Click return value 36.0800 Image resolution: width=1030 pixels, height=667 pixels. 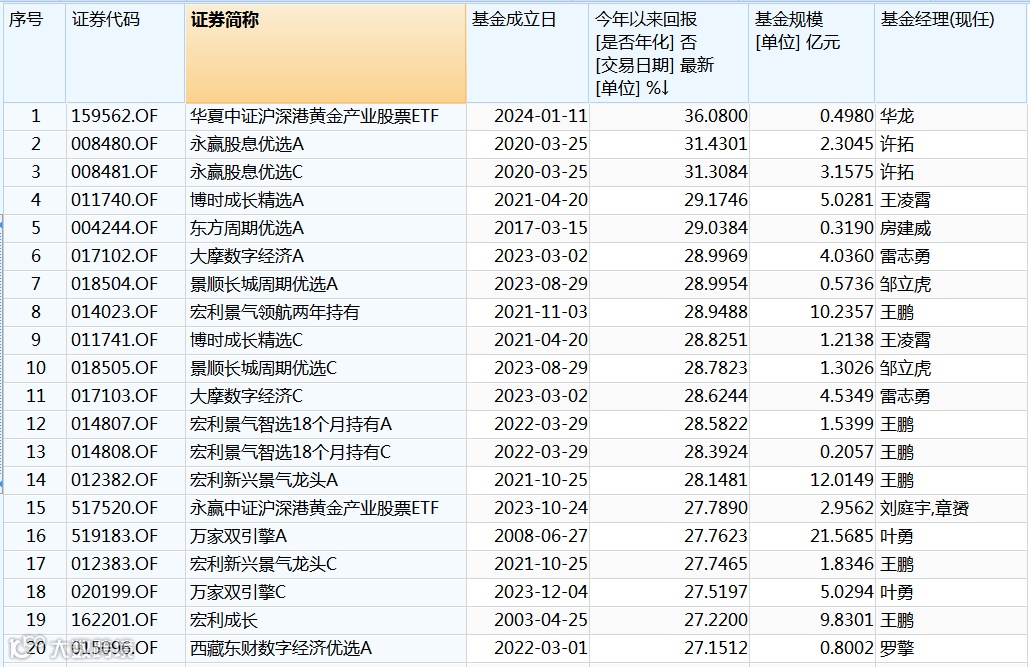pyautogui.click(x=715, y=116)
